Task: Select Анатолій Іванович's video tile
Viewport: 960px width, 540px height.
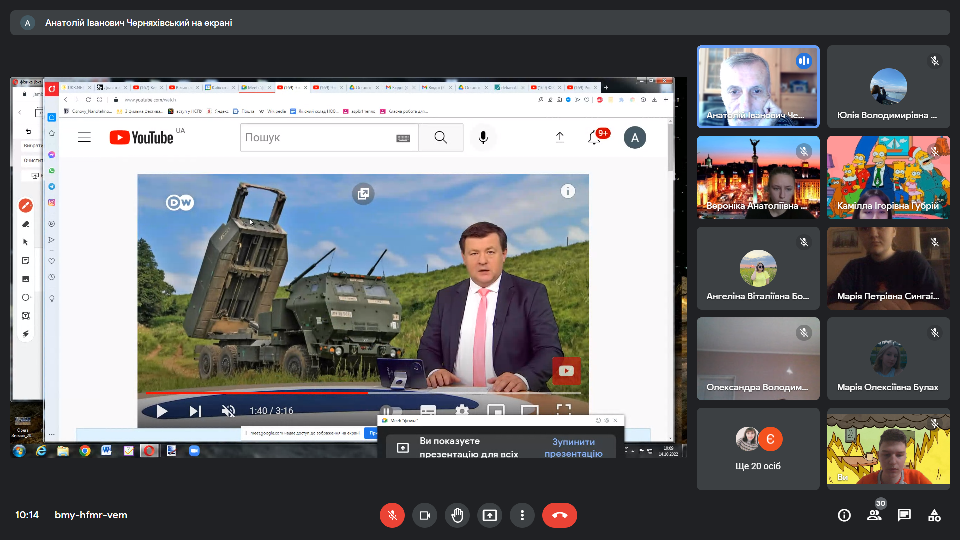Action: 758,85
